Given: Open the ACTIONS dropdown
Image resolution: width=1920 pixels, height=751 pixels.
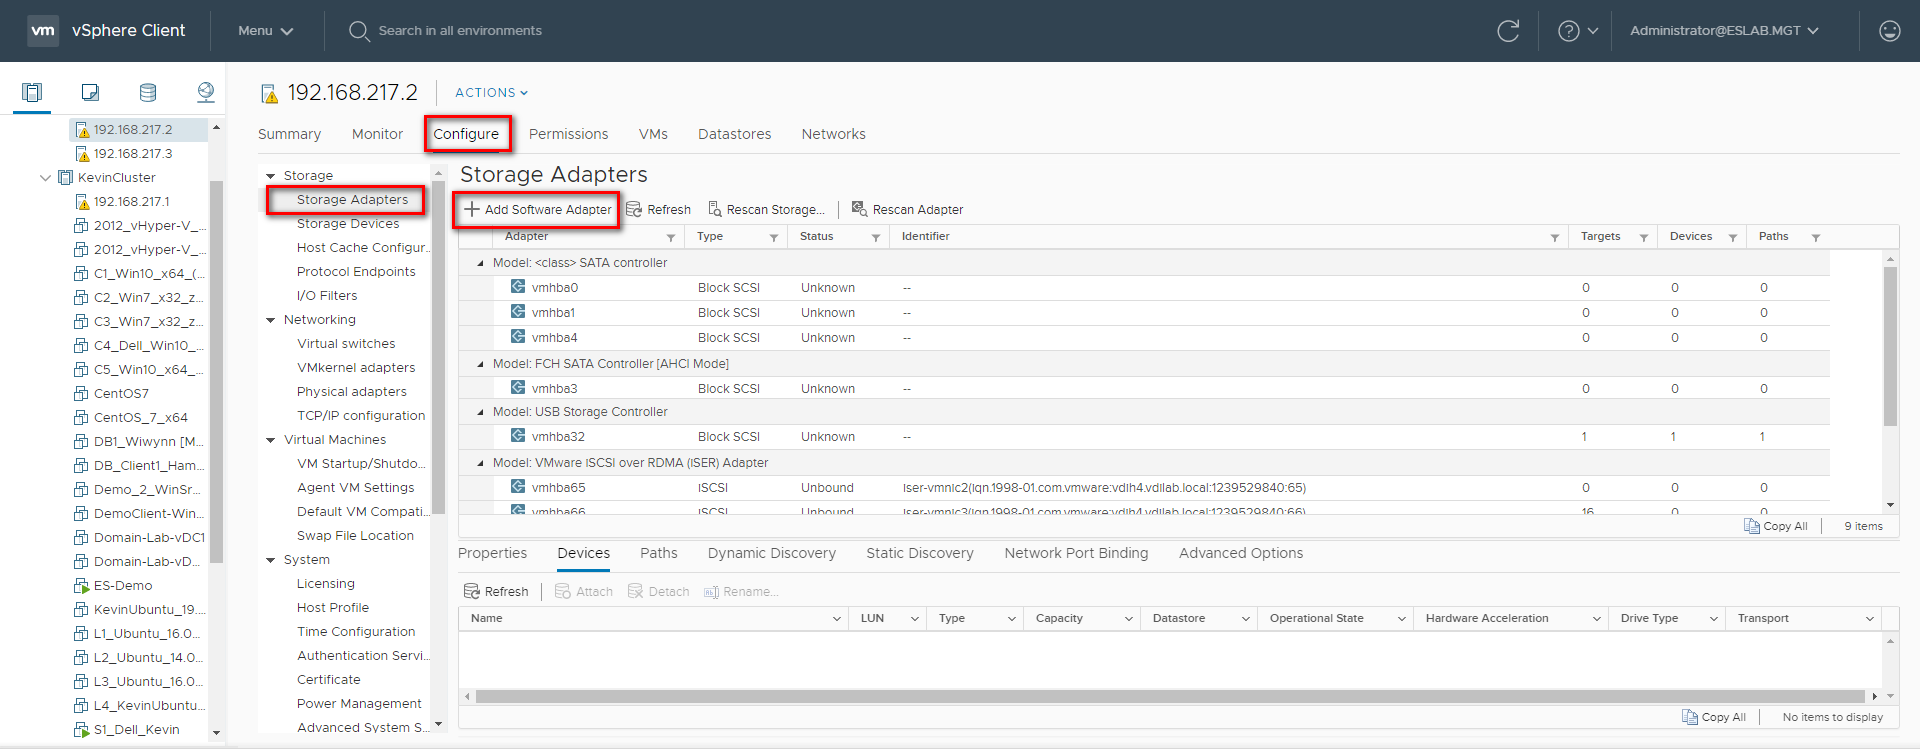Looking at the screenshot, I should pos(491,93).
